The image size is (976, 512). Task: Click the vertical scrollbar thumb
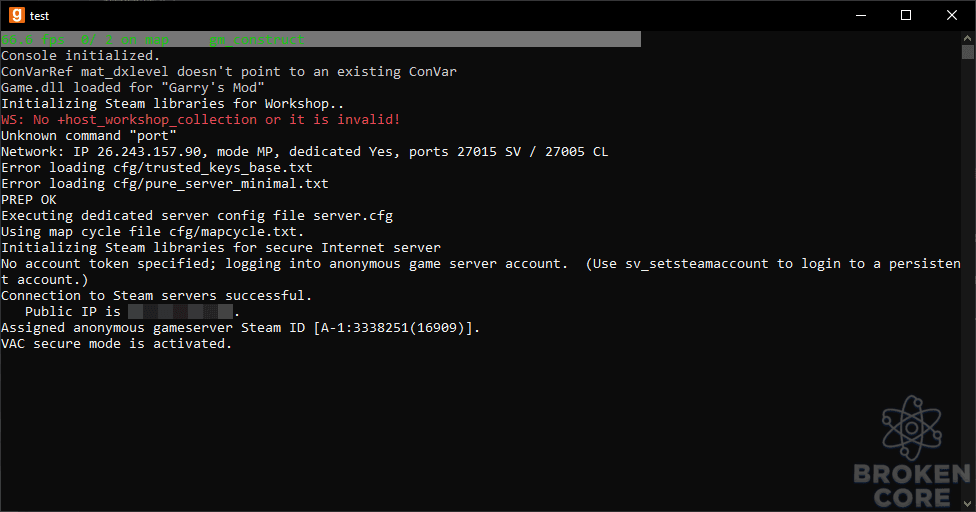tap(968, 52)
